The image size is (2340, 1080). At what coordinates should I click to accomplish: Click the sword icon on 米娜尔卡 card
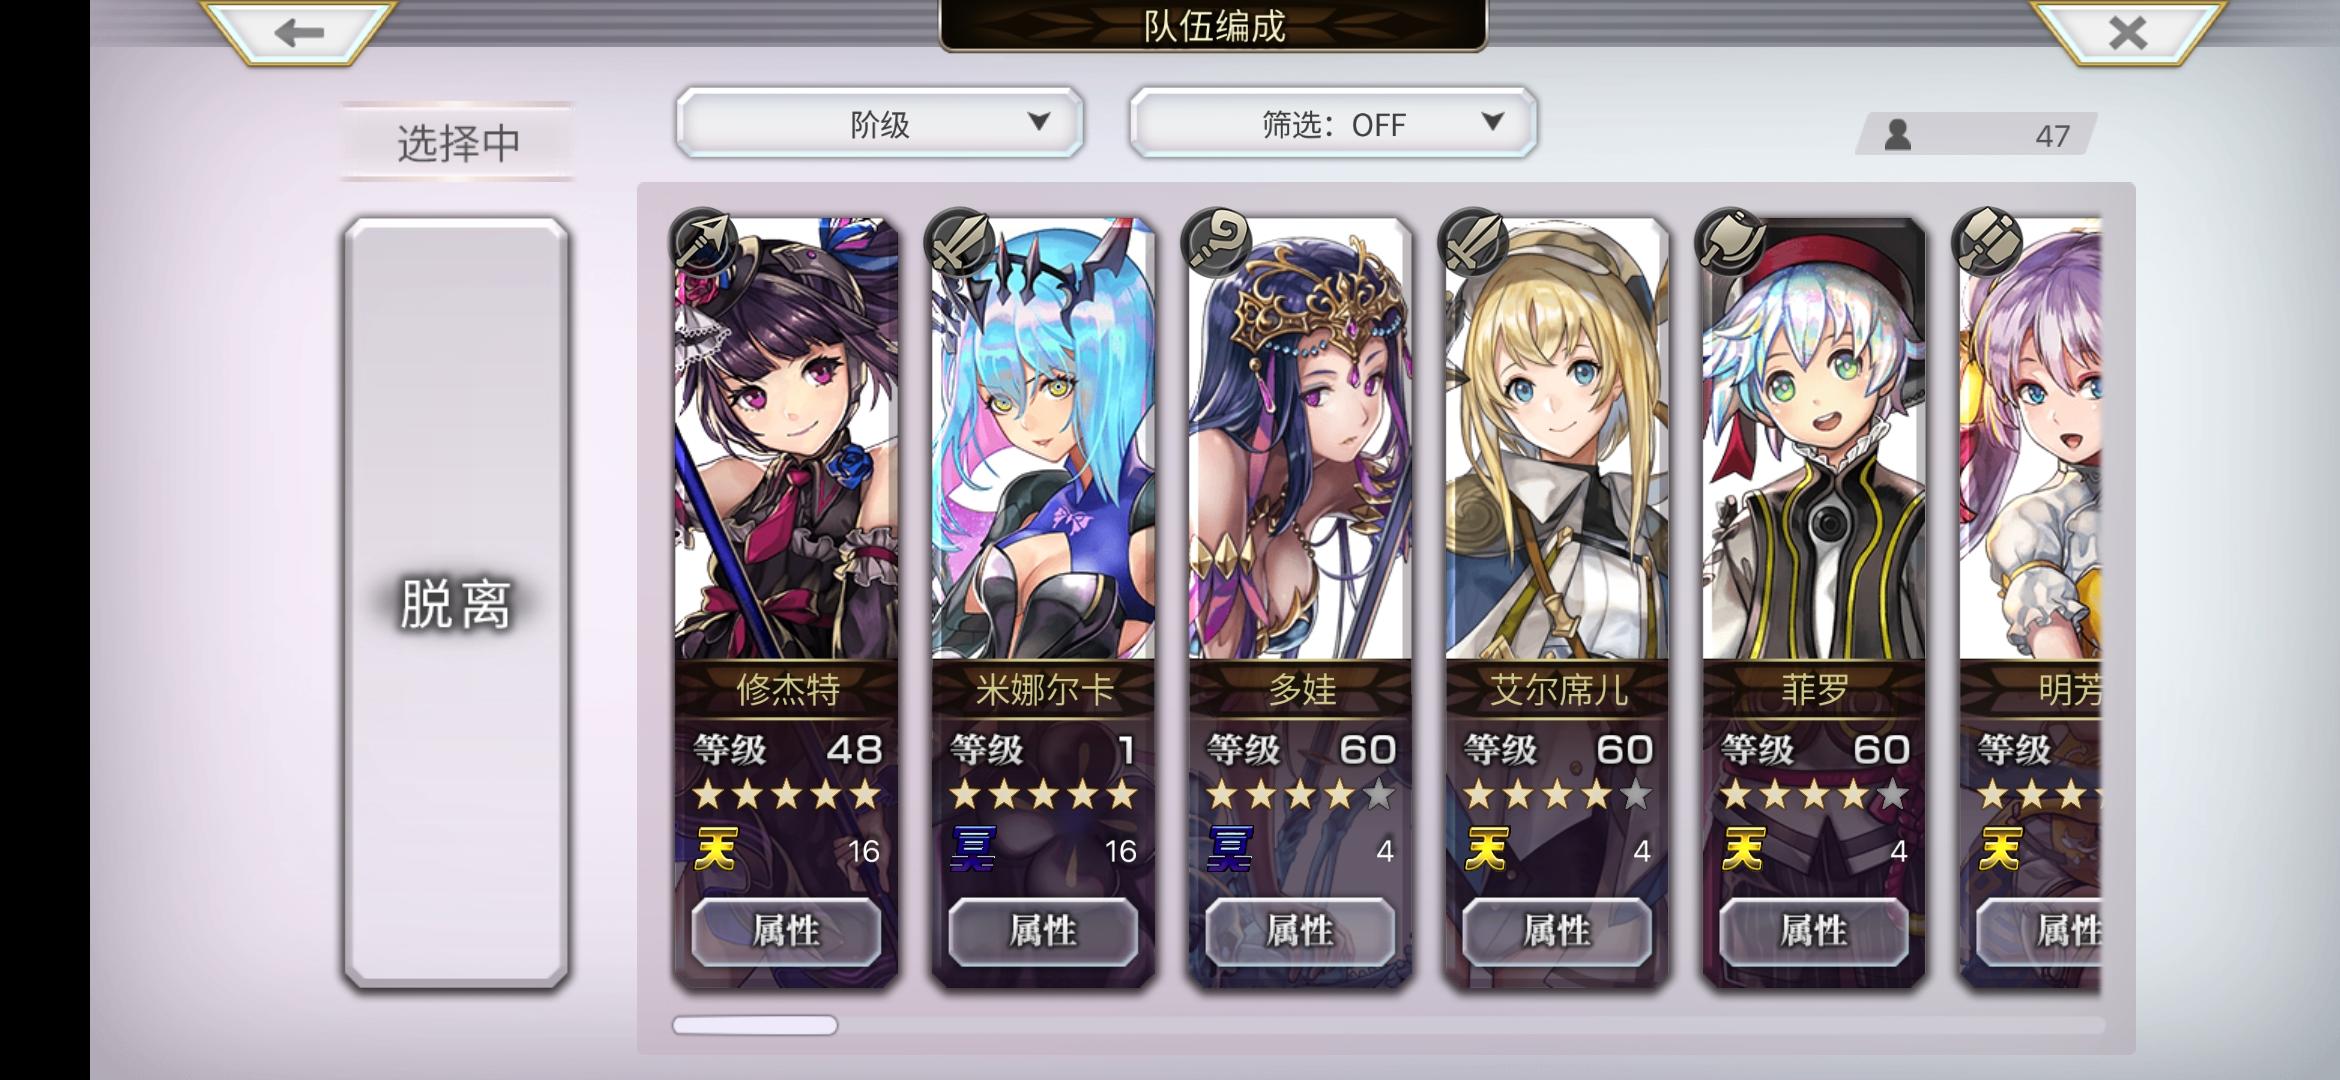[x=960, y=242]
